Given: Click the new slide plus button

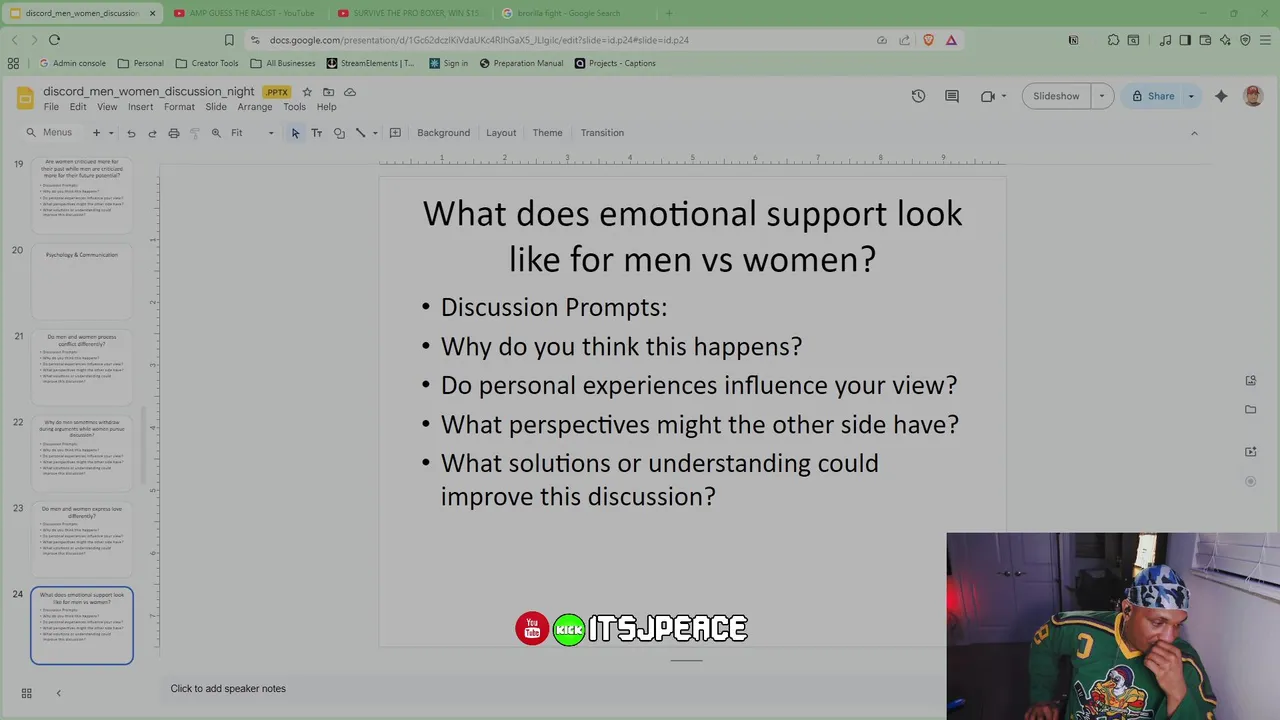Looking at the screenshot, I should click(96, 133).
